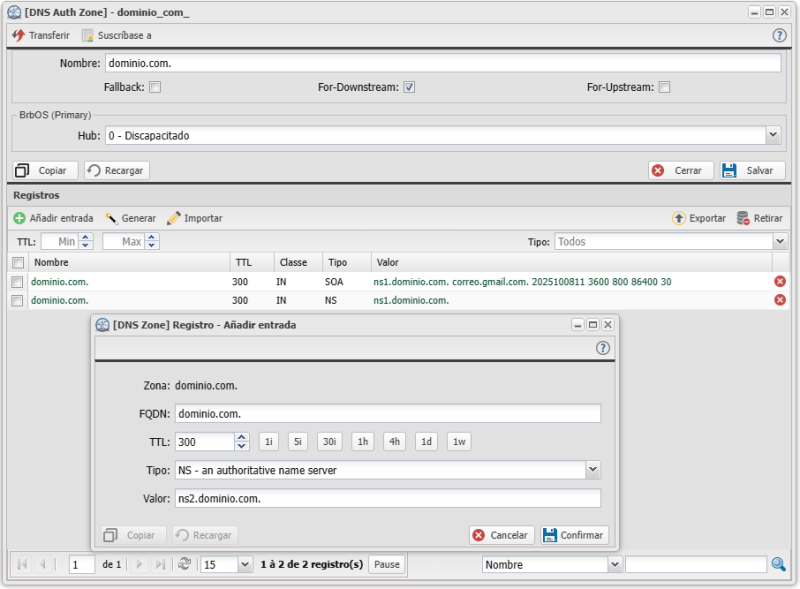Click the Suscríbase a toolbar icon

(88, 35)
